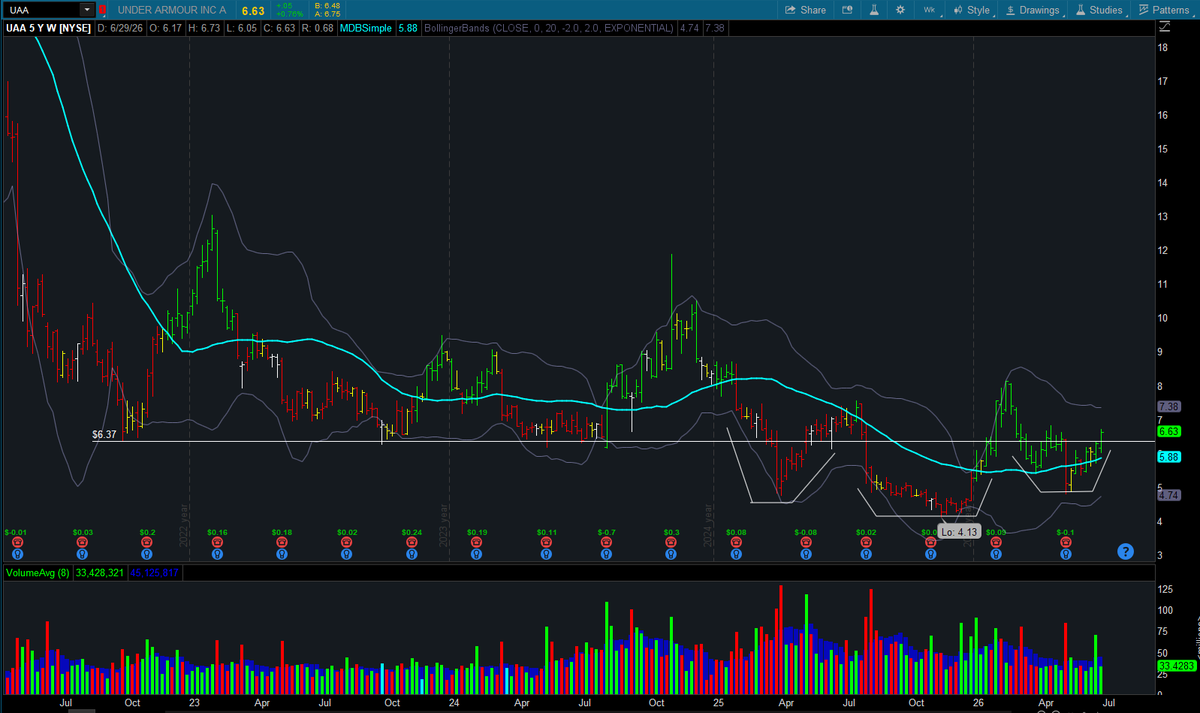Open the snapshot tool icon beside Share
The width and height of the screenshot is (1200, 713).
pos(847,10)
